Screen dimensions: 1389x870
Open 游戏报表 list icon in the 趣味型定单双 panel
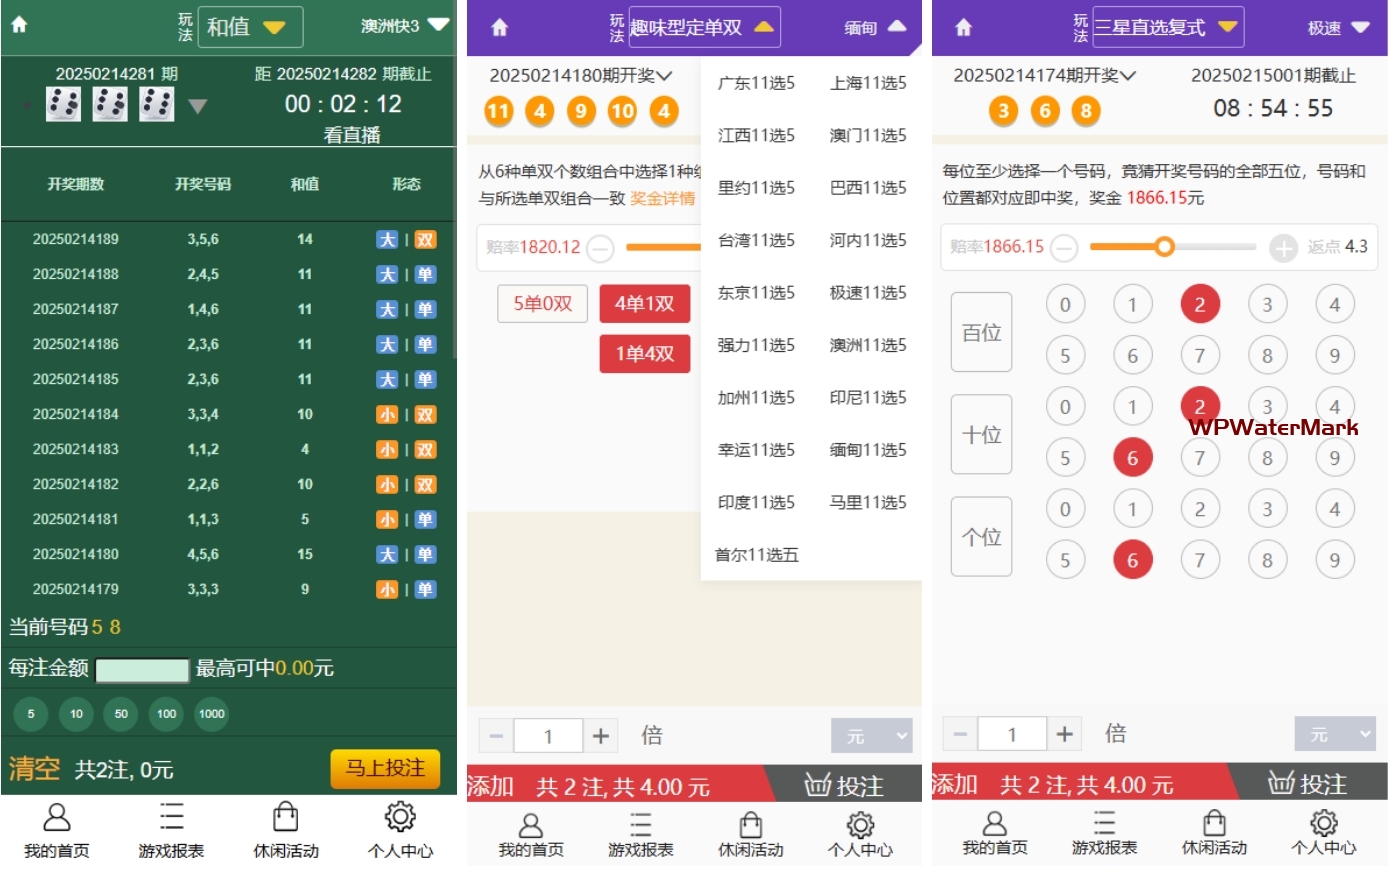[640, 825]
